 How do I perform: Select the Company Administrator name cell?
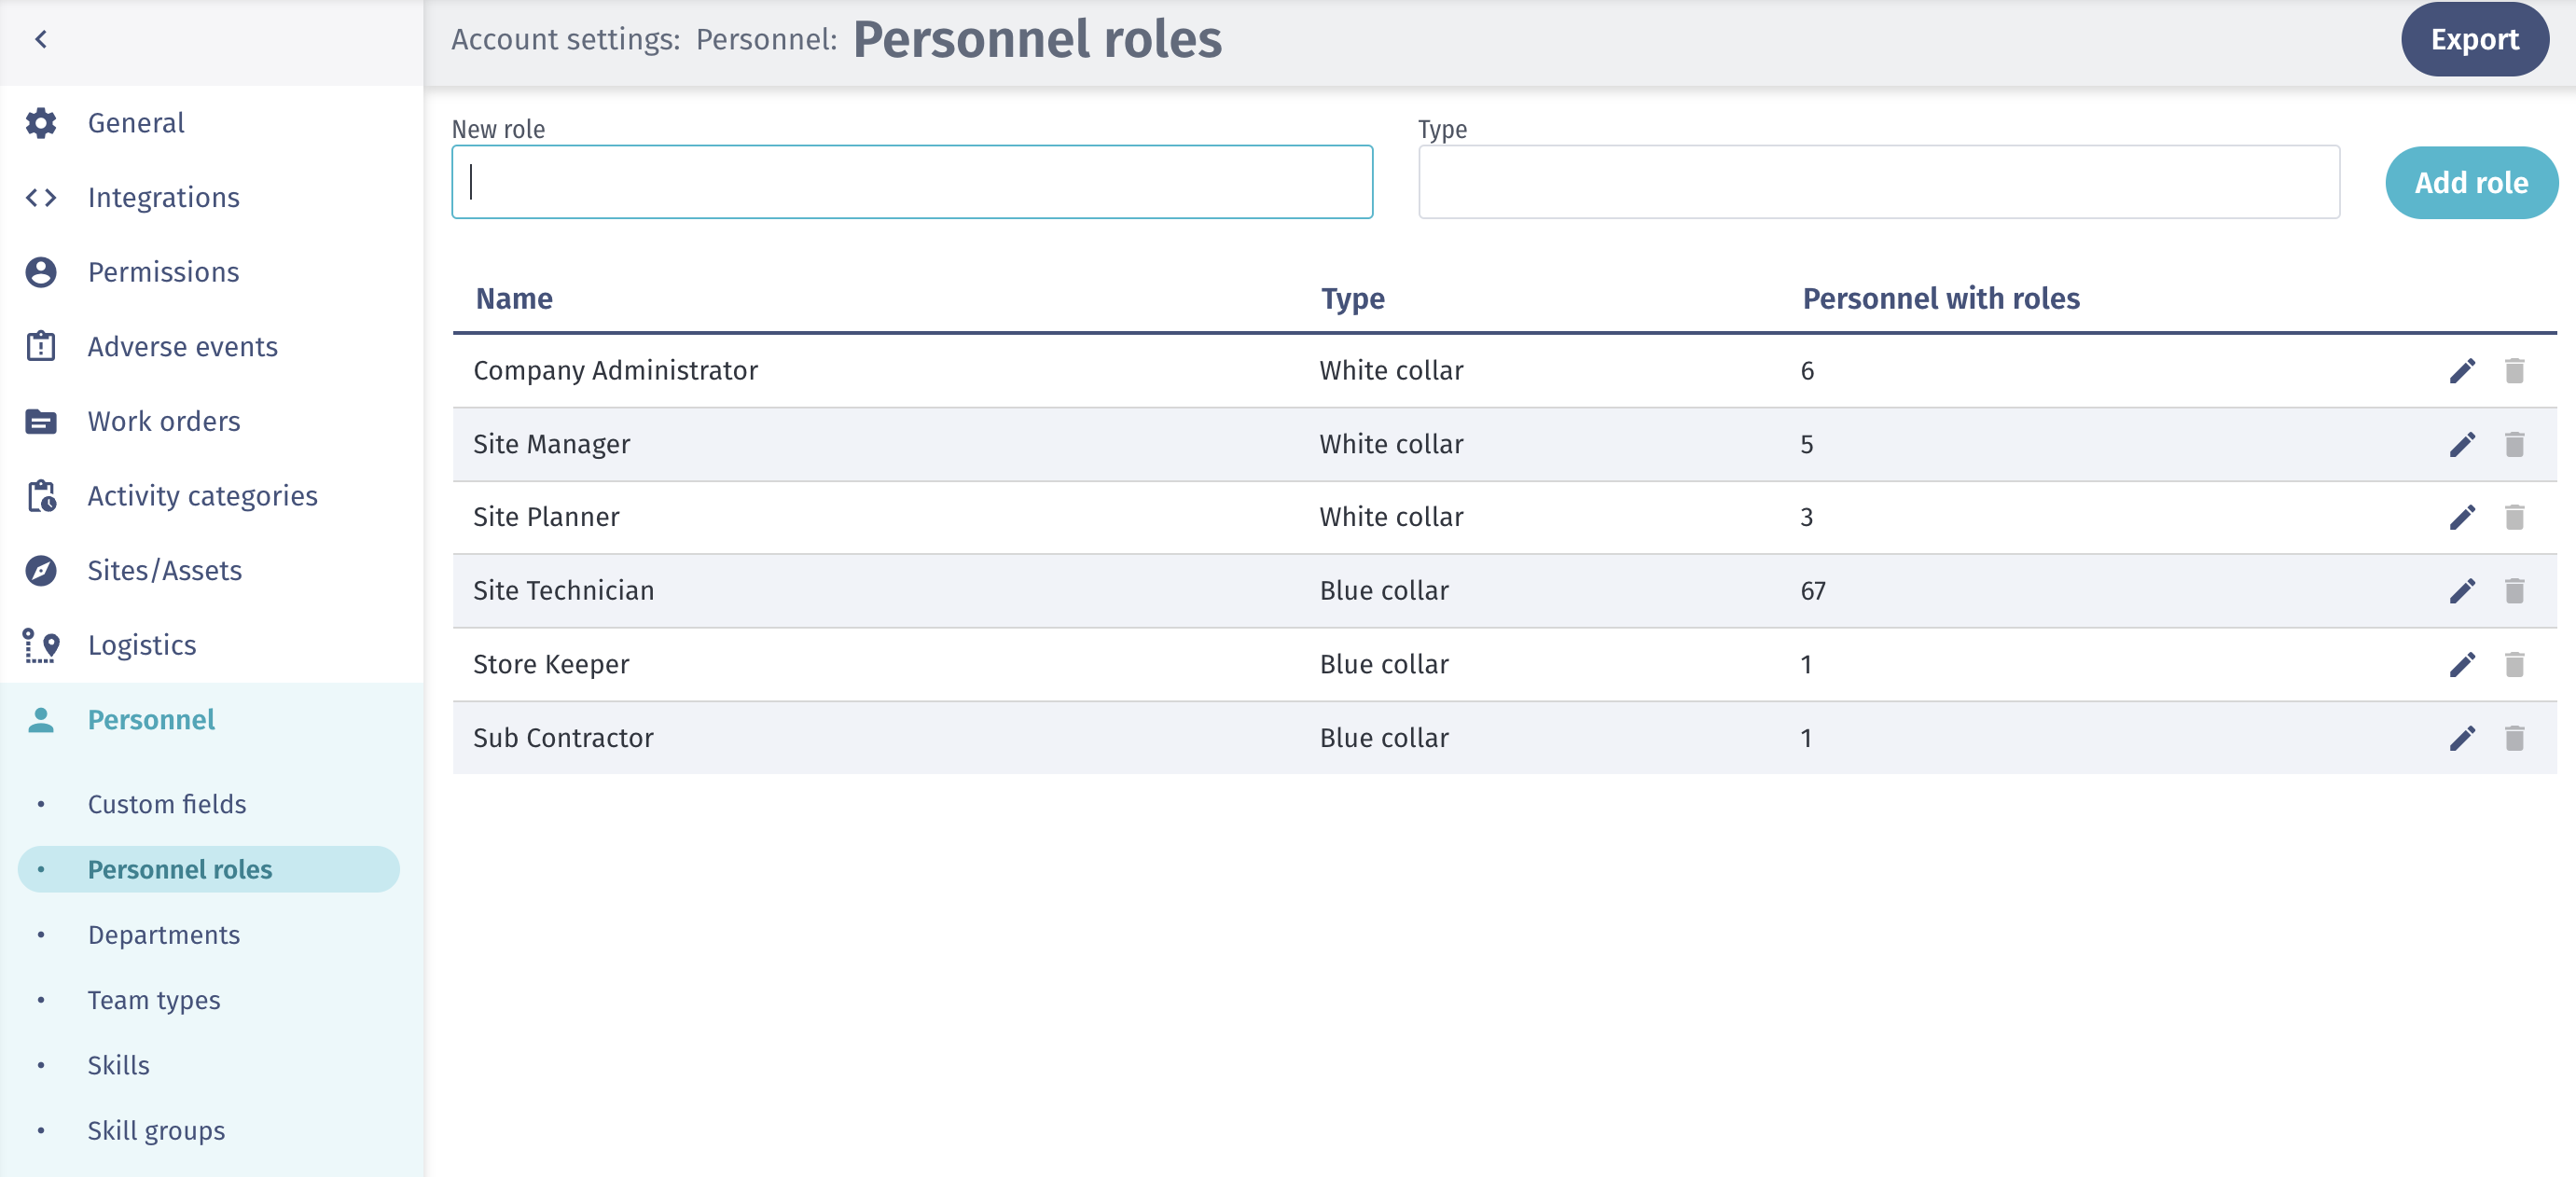click(x=615, y=371)
